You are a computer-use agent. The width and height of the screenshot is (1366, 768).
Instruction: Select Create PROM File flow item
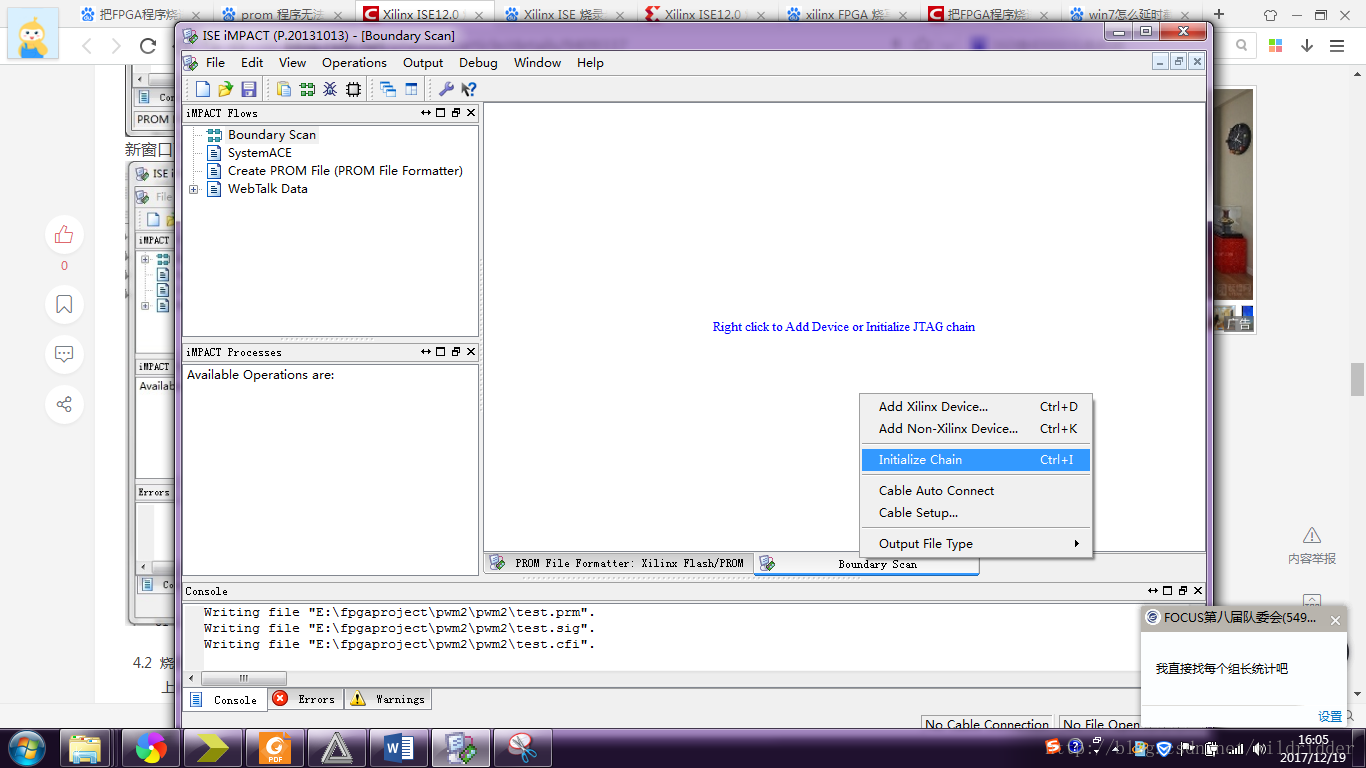[x=345, y=171]
